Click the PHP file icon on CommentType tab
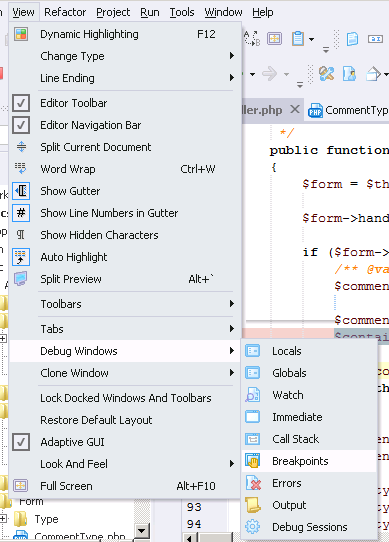 pos(315,111)
